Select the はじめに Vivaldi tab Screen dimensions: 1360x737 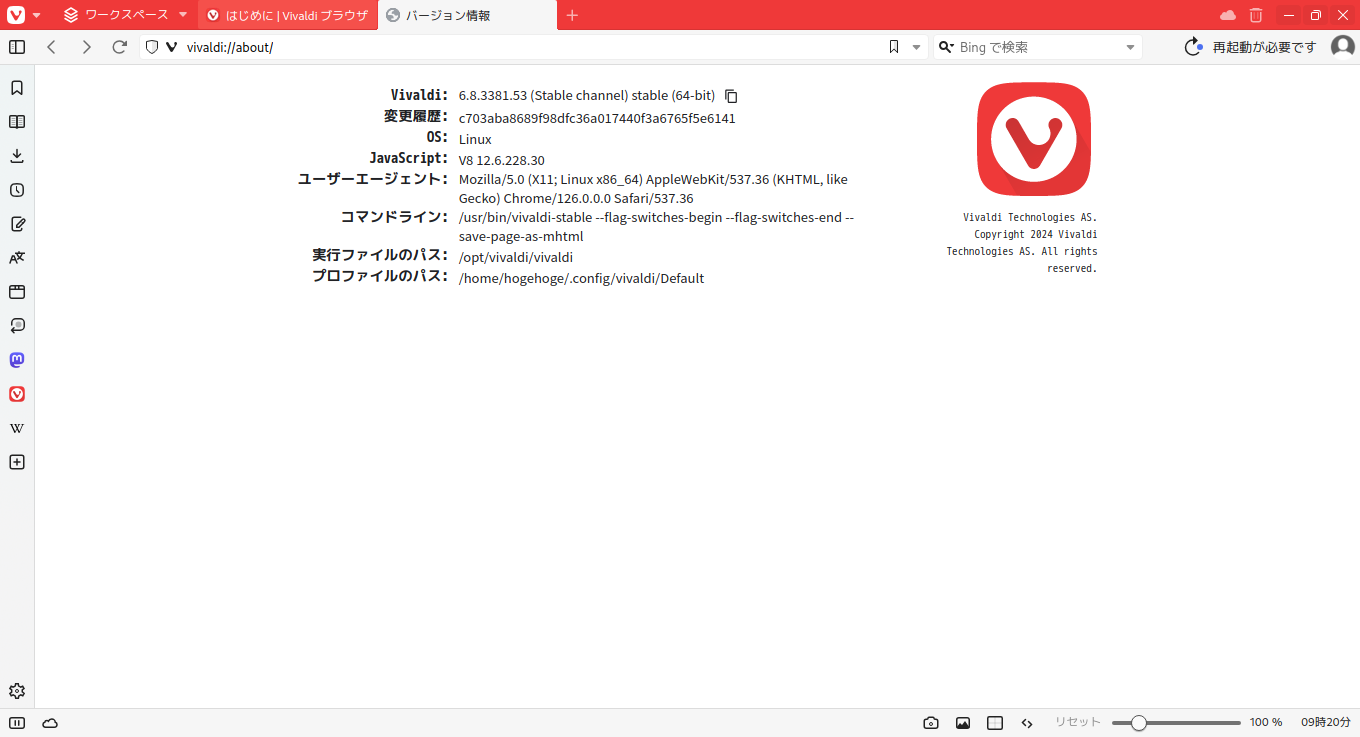tap(288, 15)
